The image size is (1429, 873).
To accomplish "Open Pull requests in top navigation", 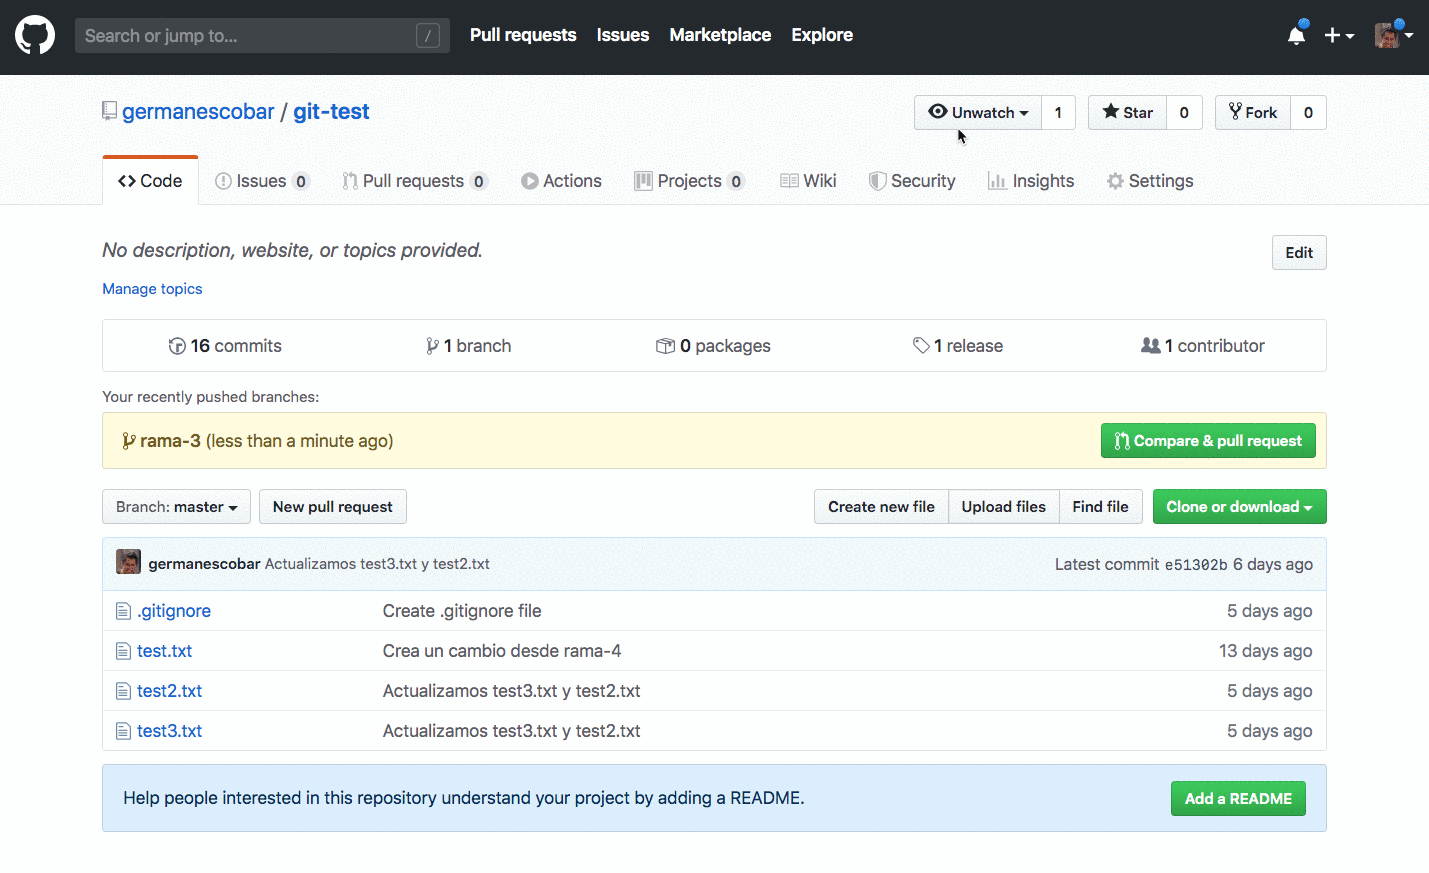I will click(523, 35).
